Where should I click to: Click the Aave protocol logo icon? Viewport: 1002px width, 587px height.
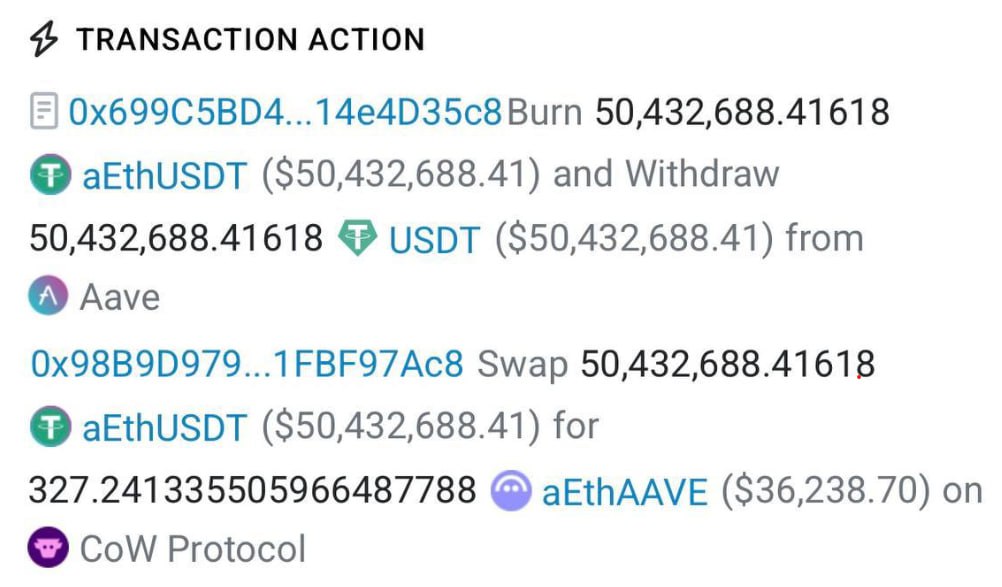(x=49, y=296)
